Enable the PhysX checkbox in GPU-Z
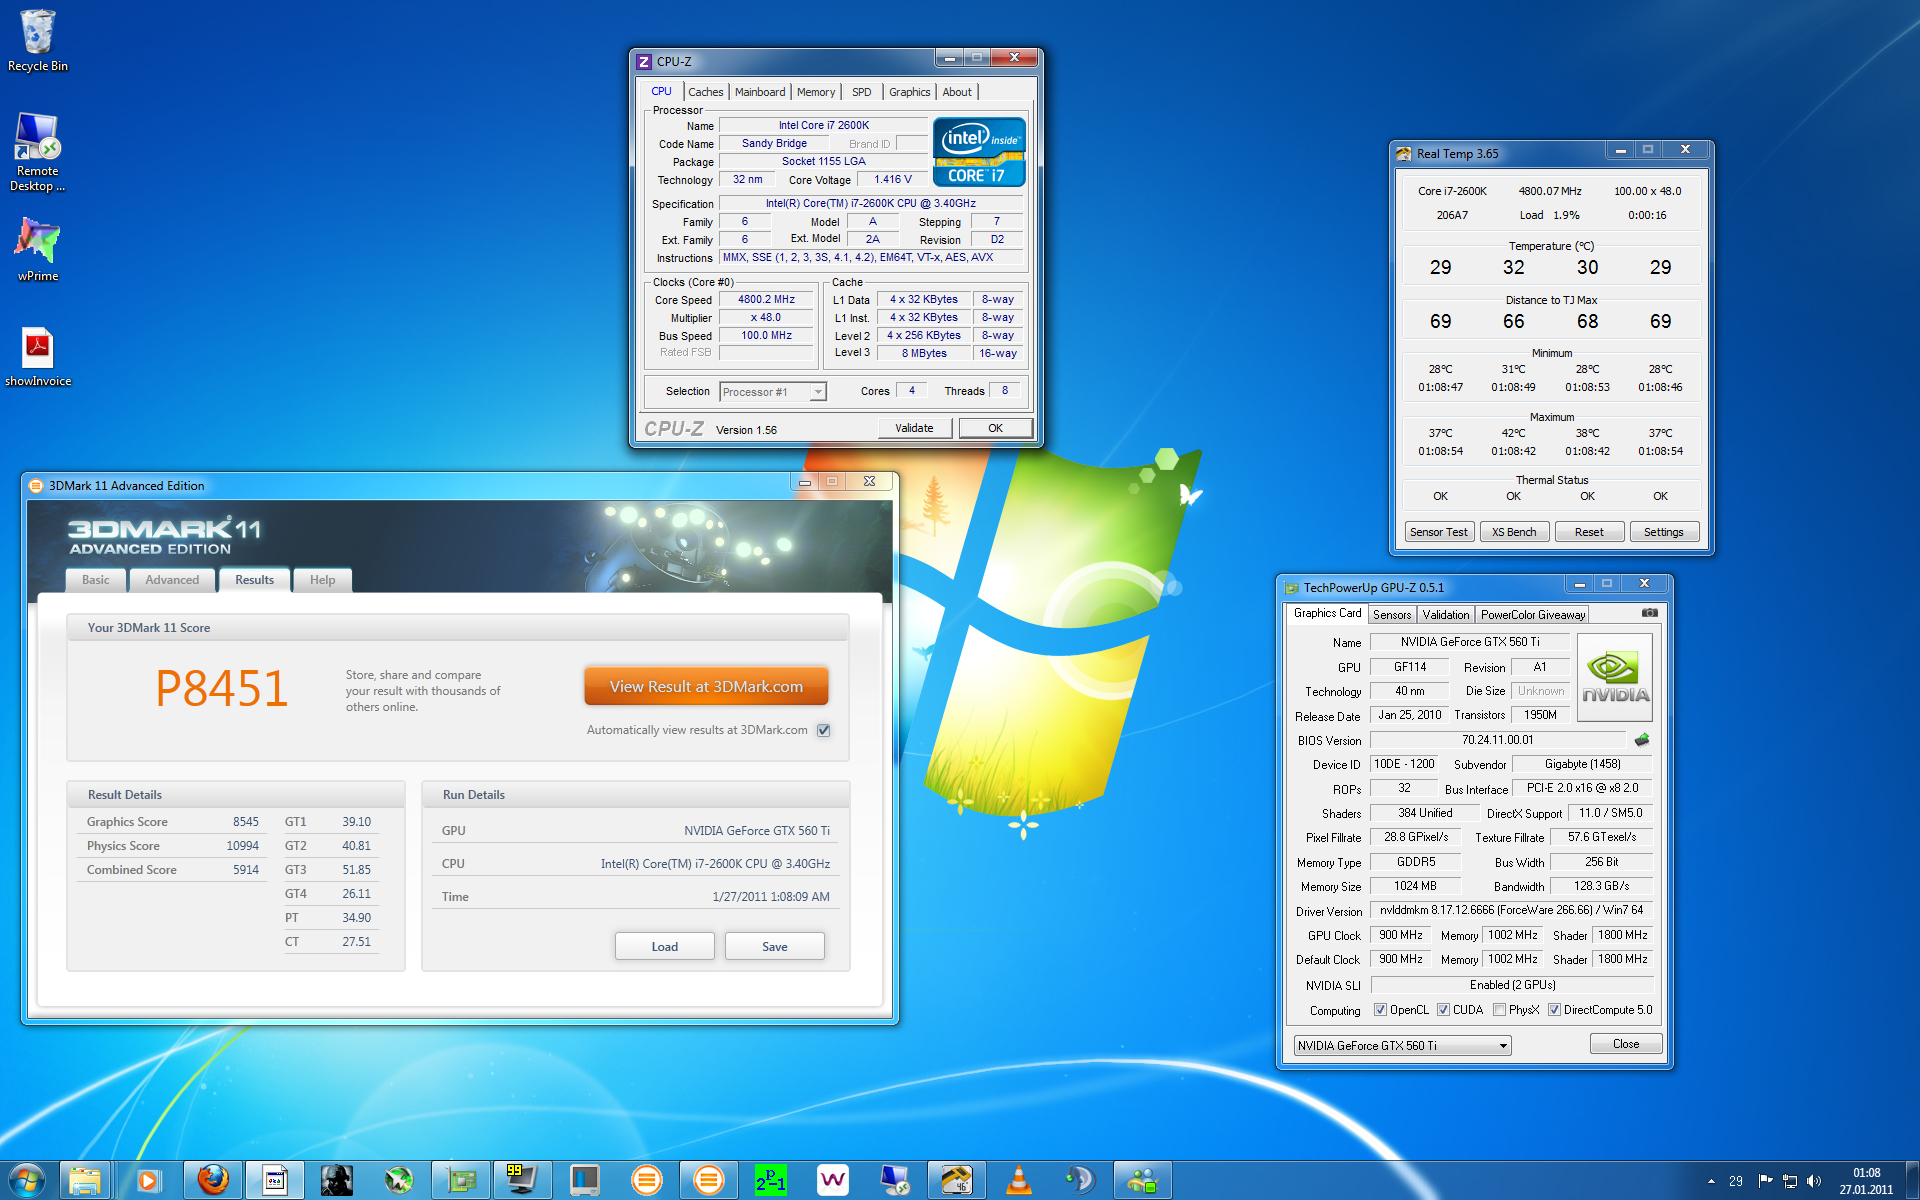The image size is (1920, 1200). 1499,1010
